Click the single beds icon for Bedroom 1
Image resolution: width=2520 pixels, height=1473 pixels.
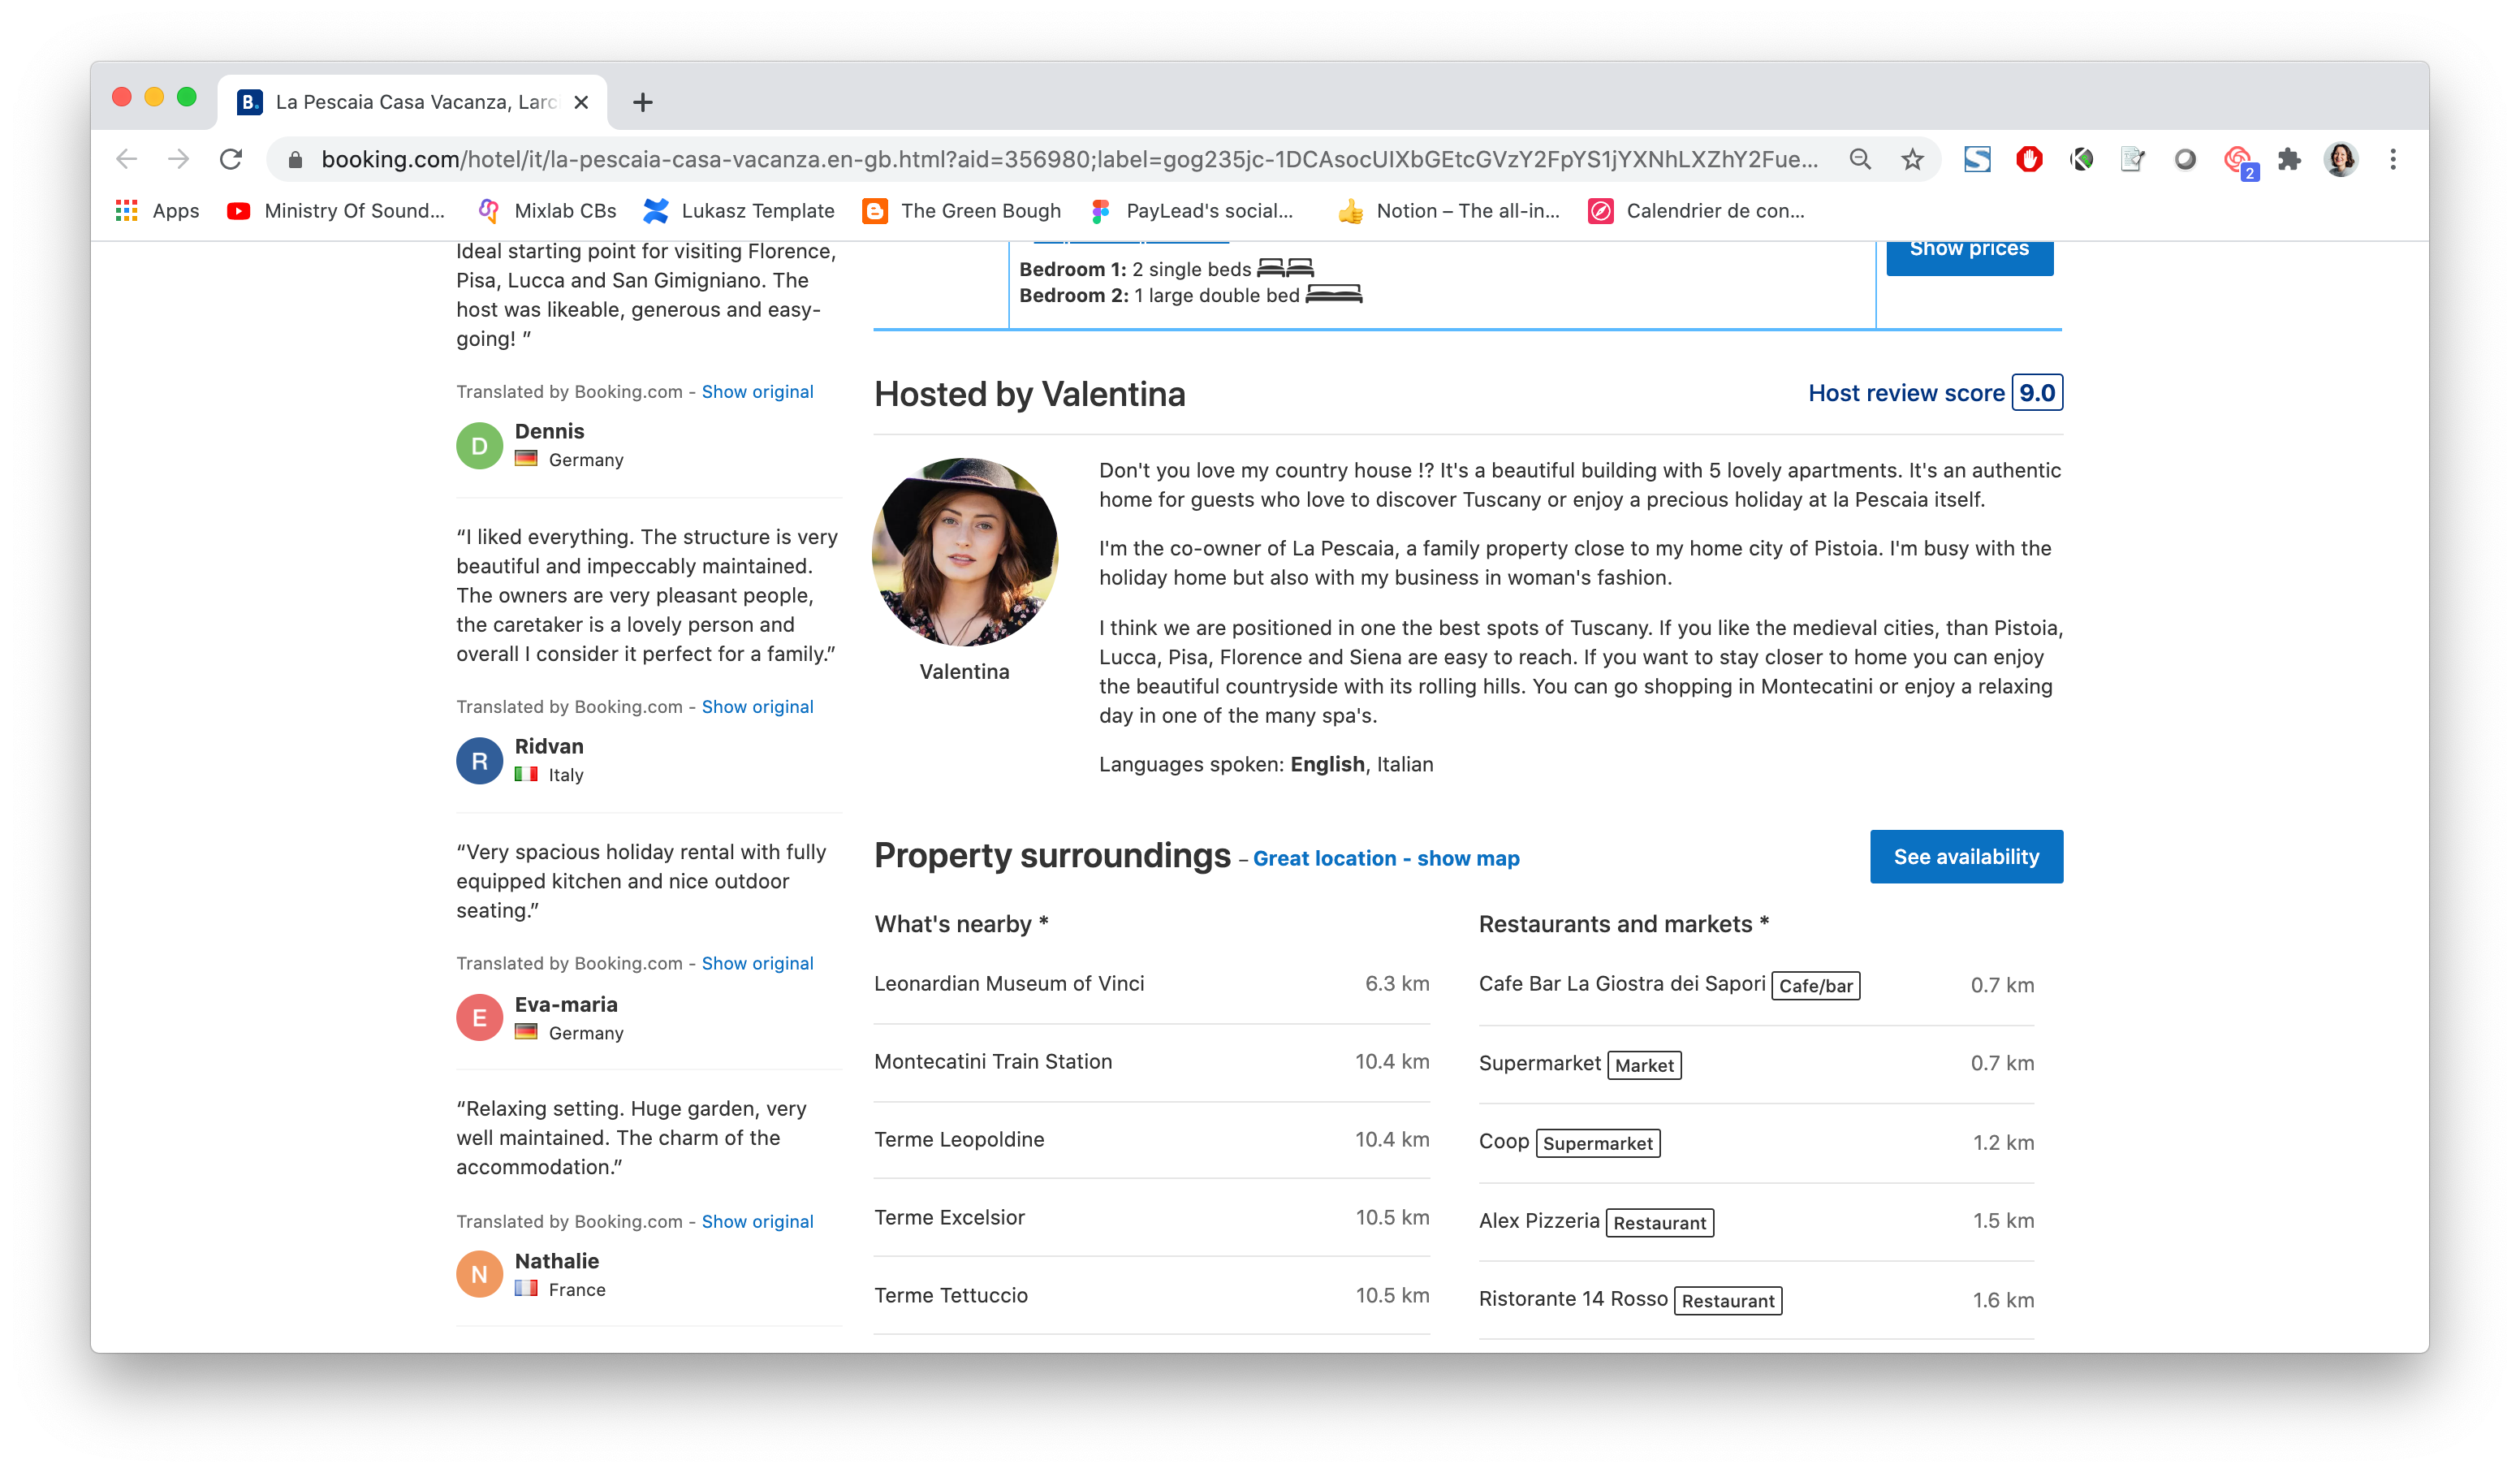1285,269
